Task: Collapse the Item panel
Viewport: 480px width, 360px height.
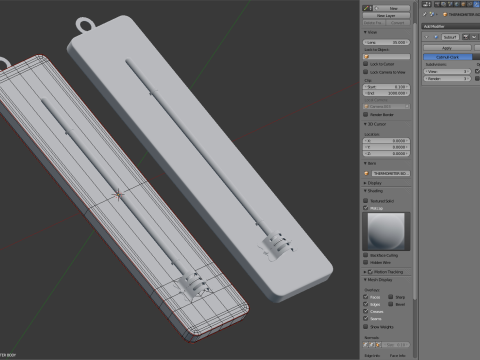Action: pyautogui.click(x=365, y=163)
